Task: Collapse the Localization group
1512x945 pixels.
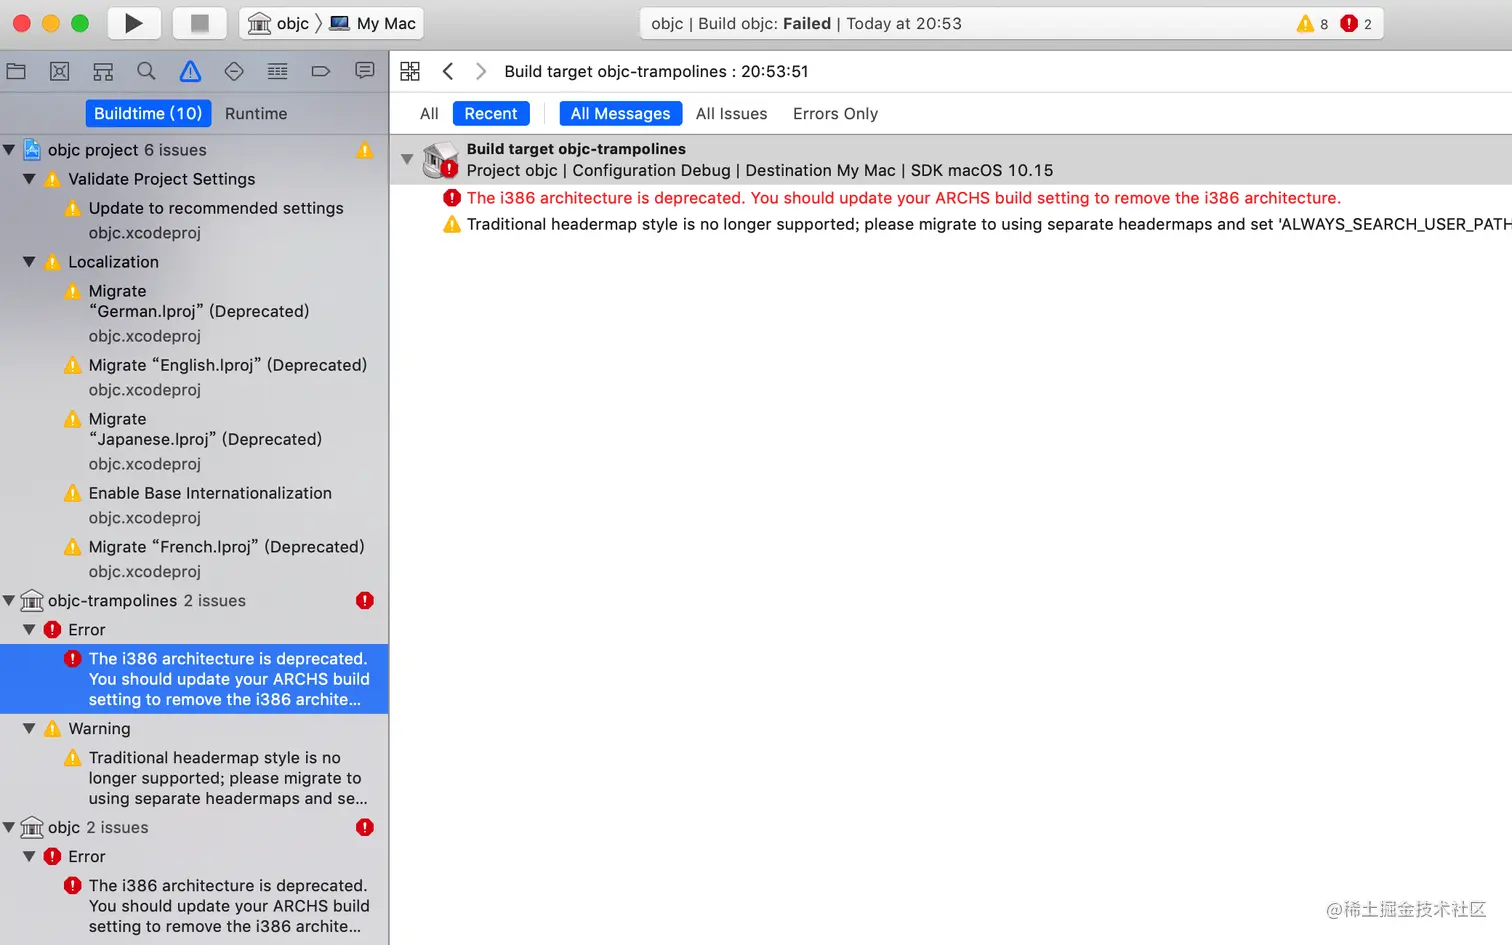Action: coord(29,262)
